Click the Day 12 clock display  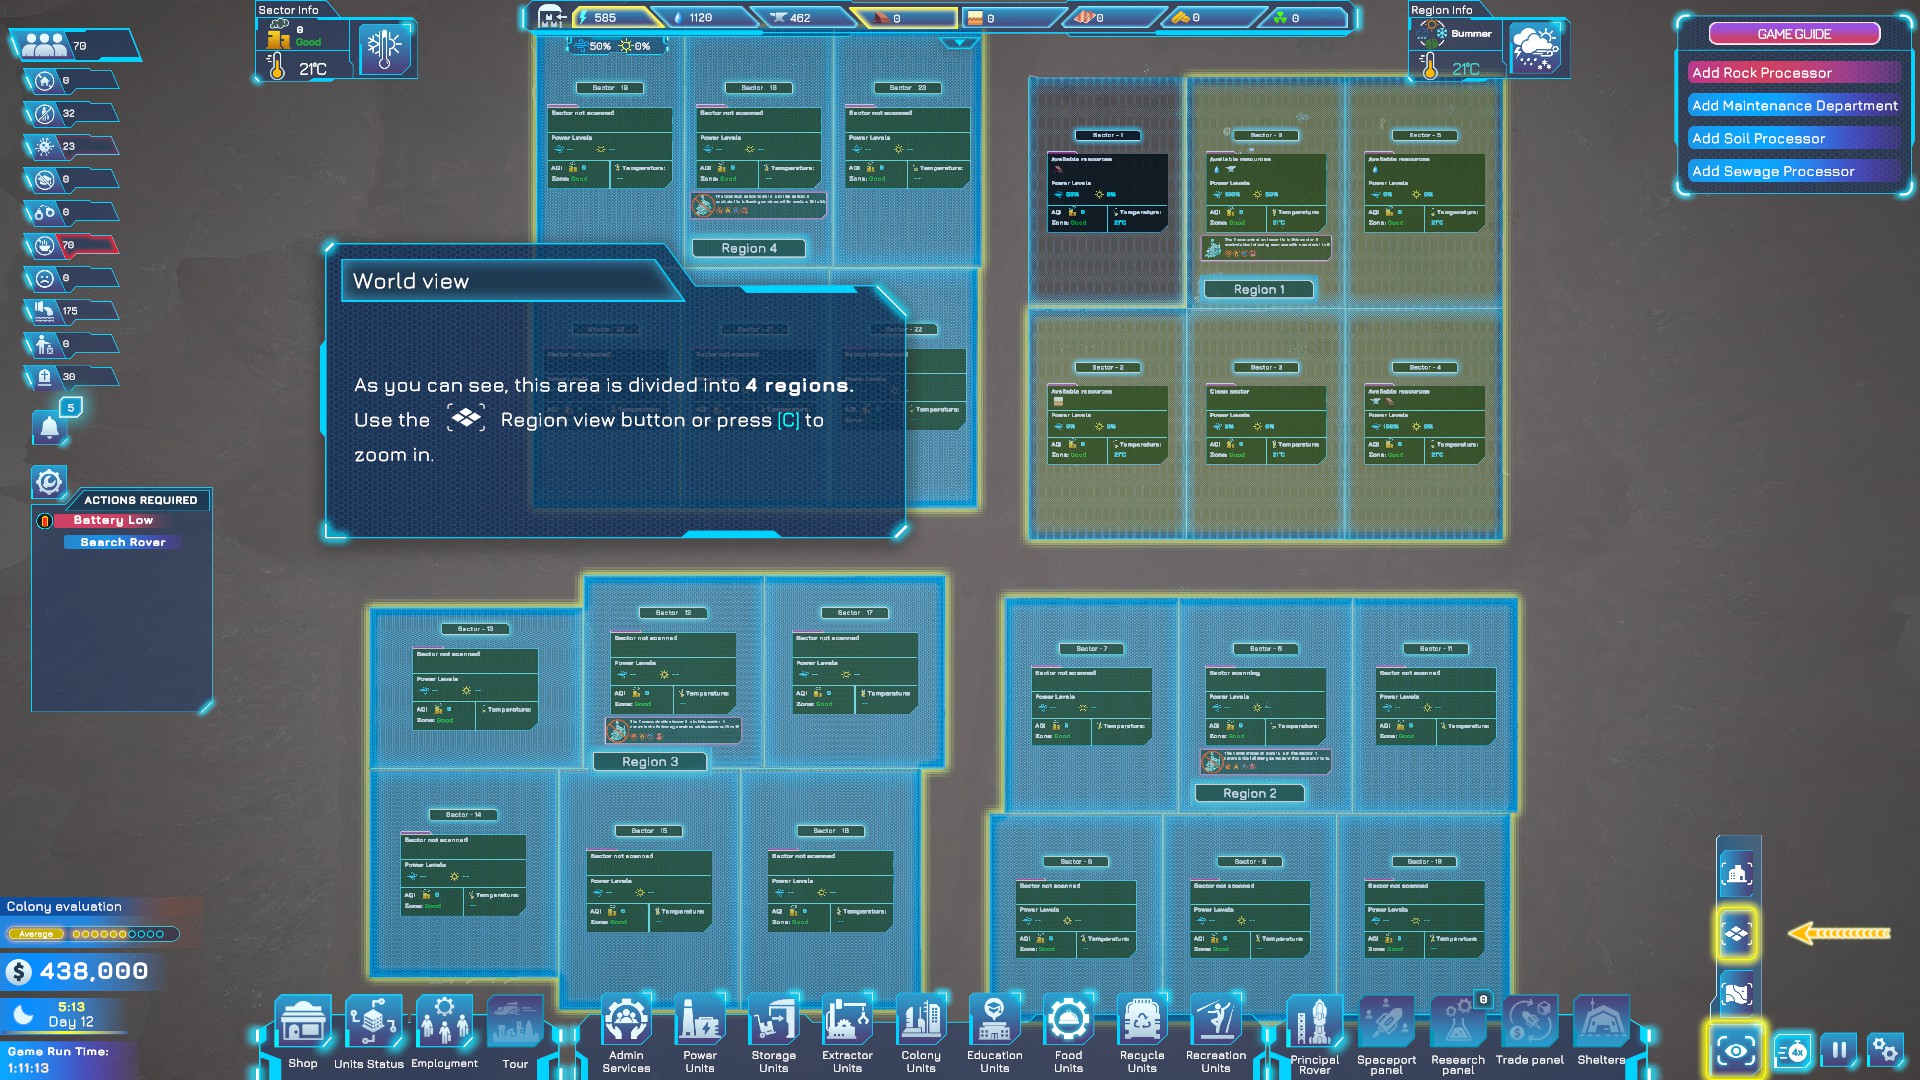point(64,1015)
